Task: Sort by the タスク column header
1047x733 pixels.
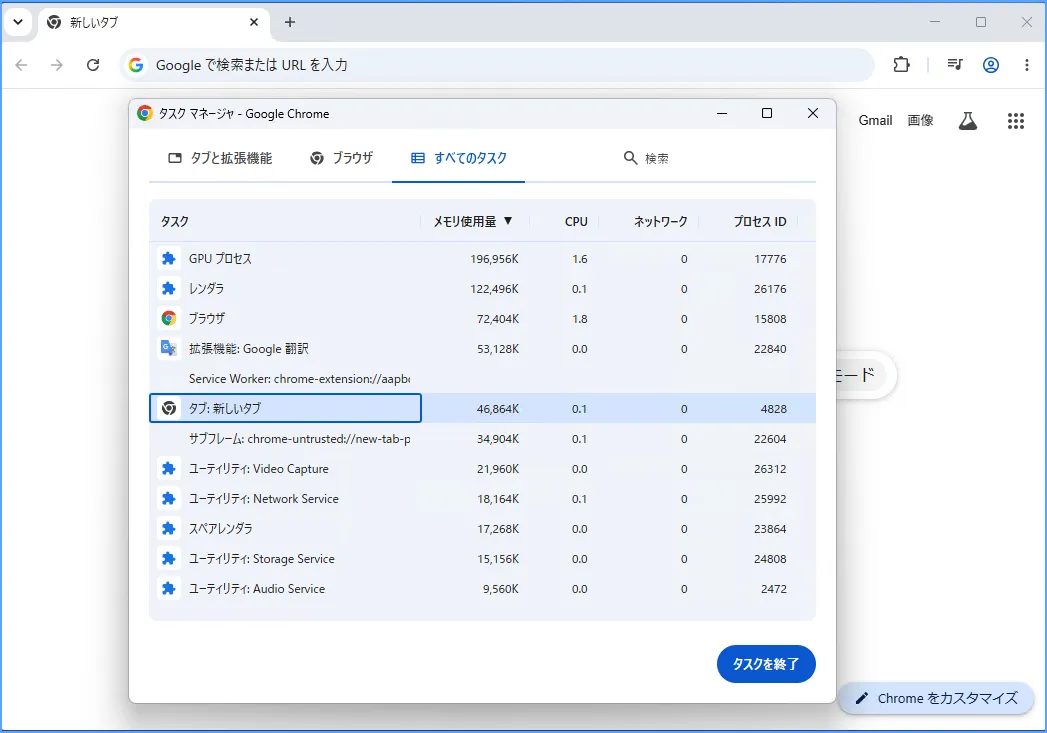Action: (174, 222)
